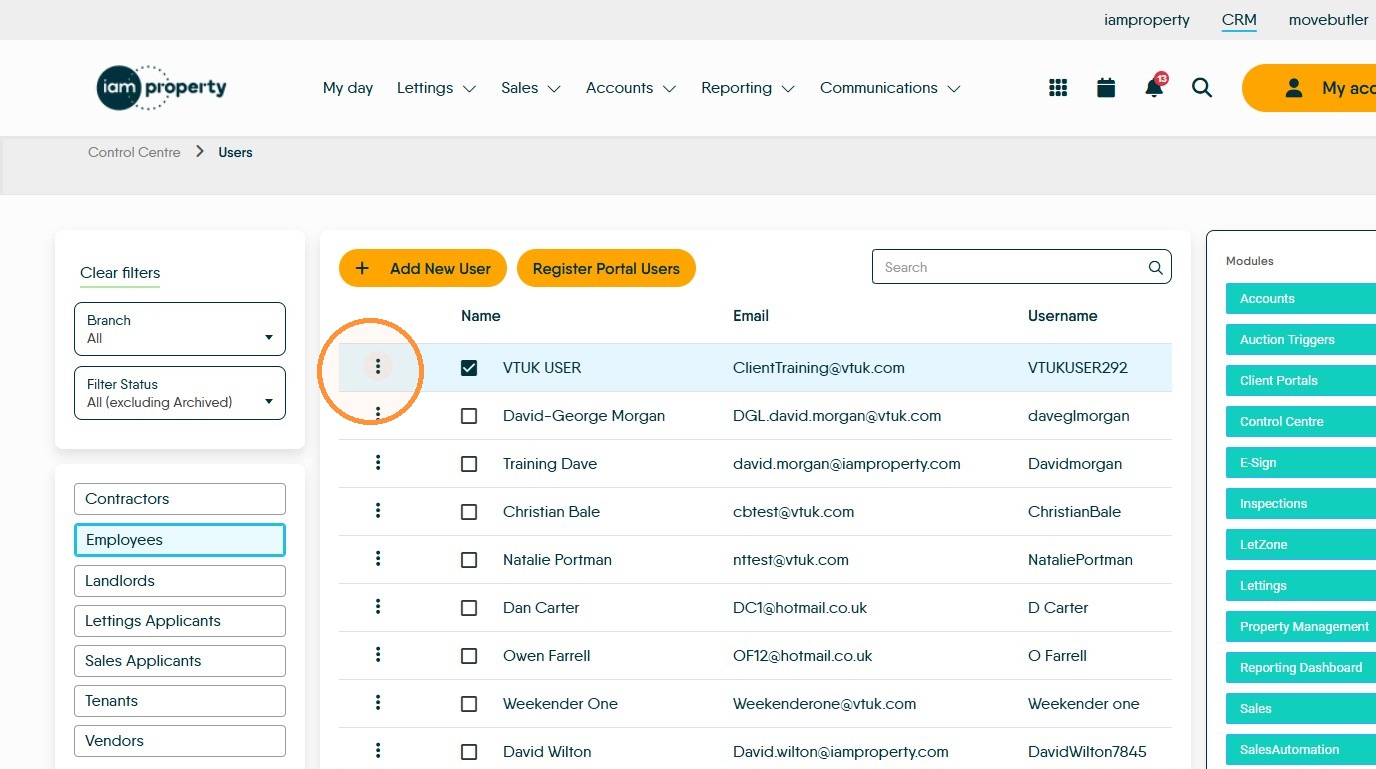Click the iamproperty logo
This screenshot has width=1376, height=769.
pyautogui.click(x=162, y=88)
